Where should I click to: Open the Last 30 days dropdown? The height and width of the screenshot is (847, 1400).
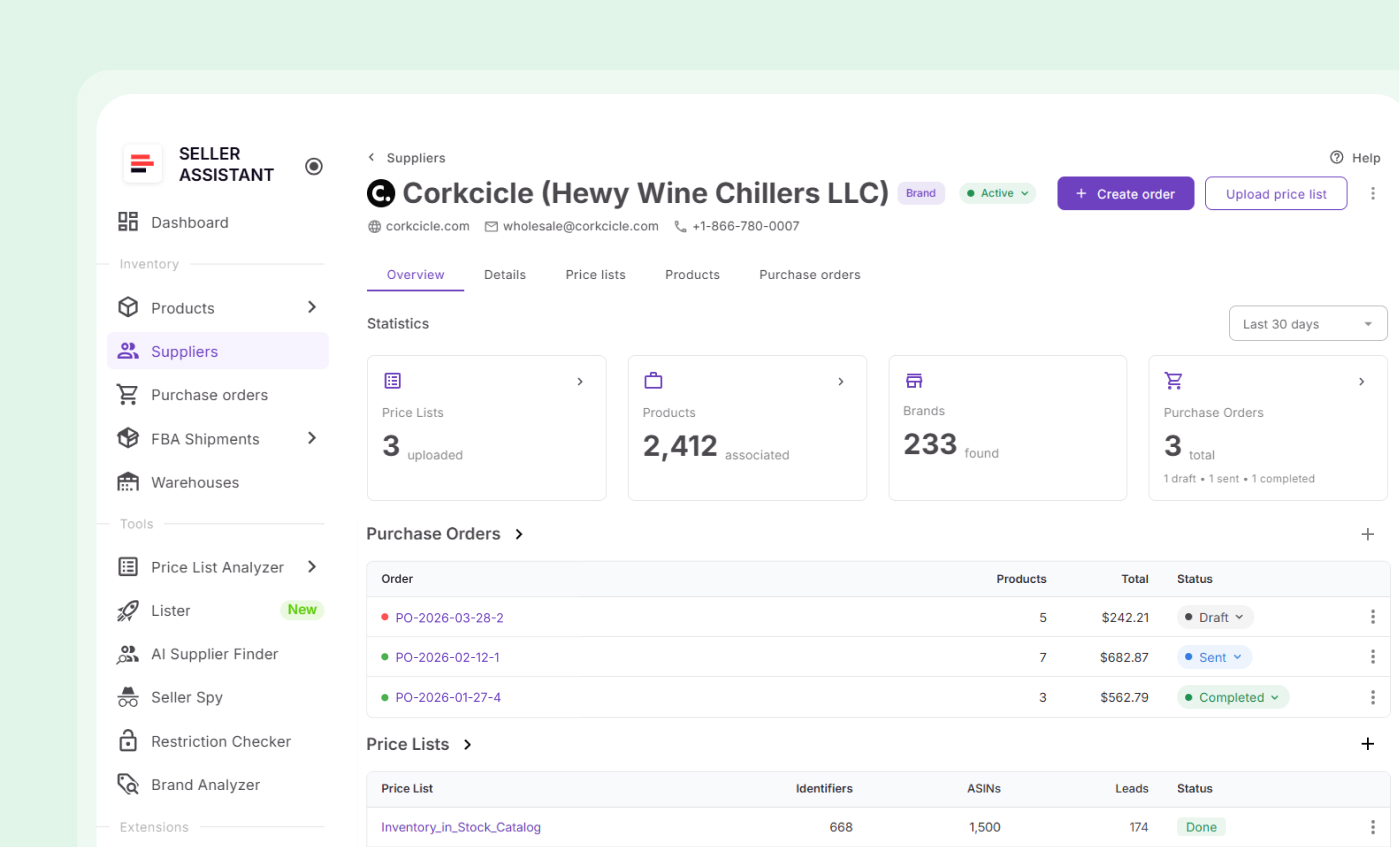[1307, 324]
